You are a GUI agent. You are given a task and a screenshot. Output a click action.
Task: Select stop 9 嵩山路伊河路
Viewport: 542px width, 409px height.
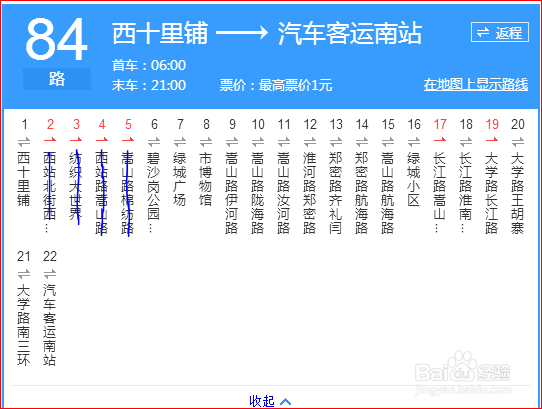coord(232,193)
